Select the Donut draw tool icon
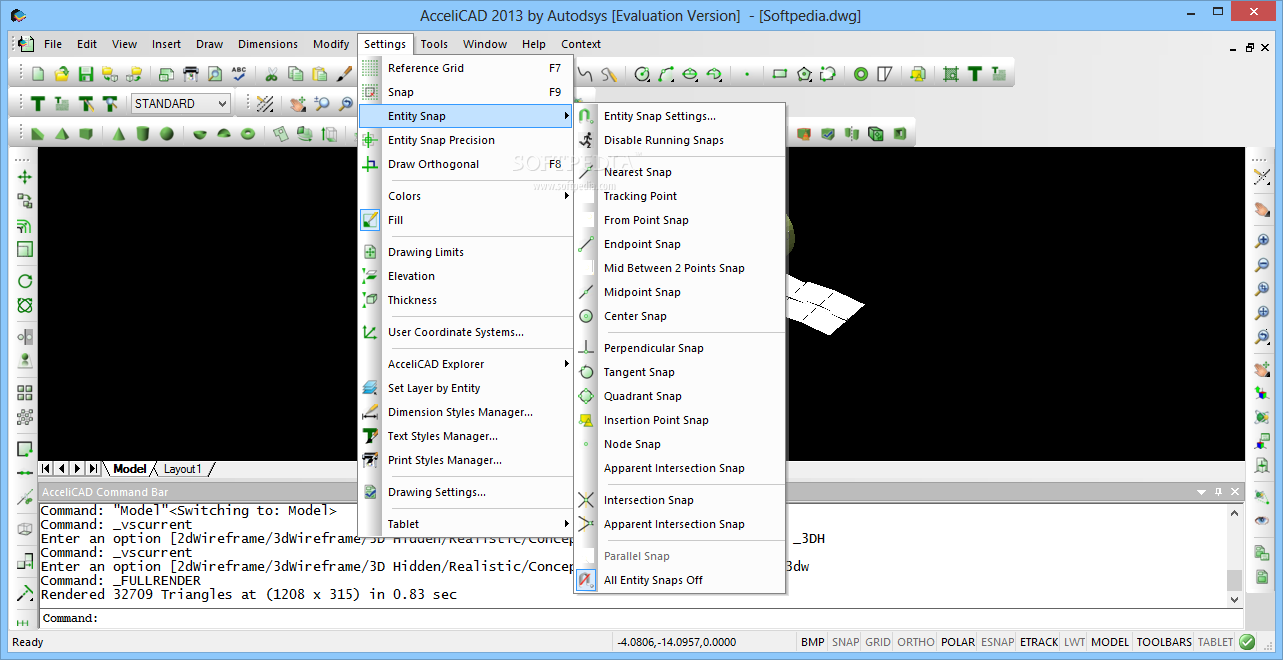This screenshot has height=660, width=1283. point(861,74)
